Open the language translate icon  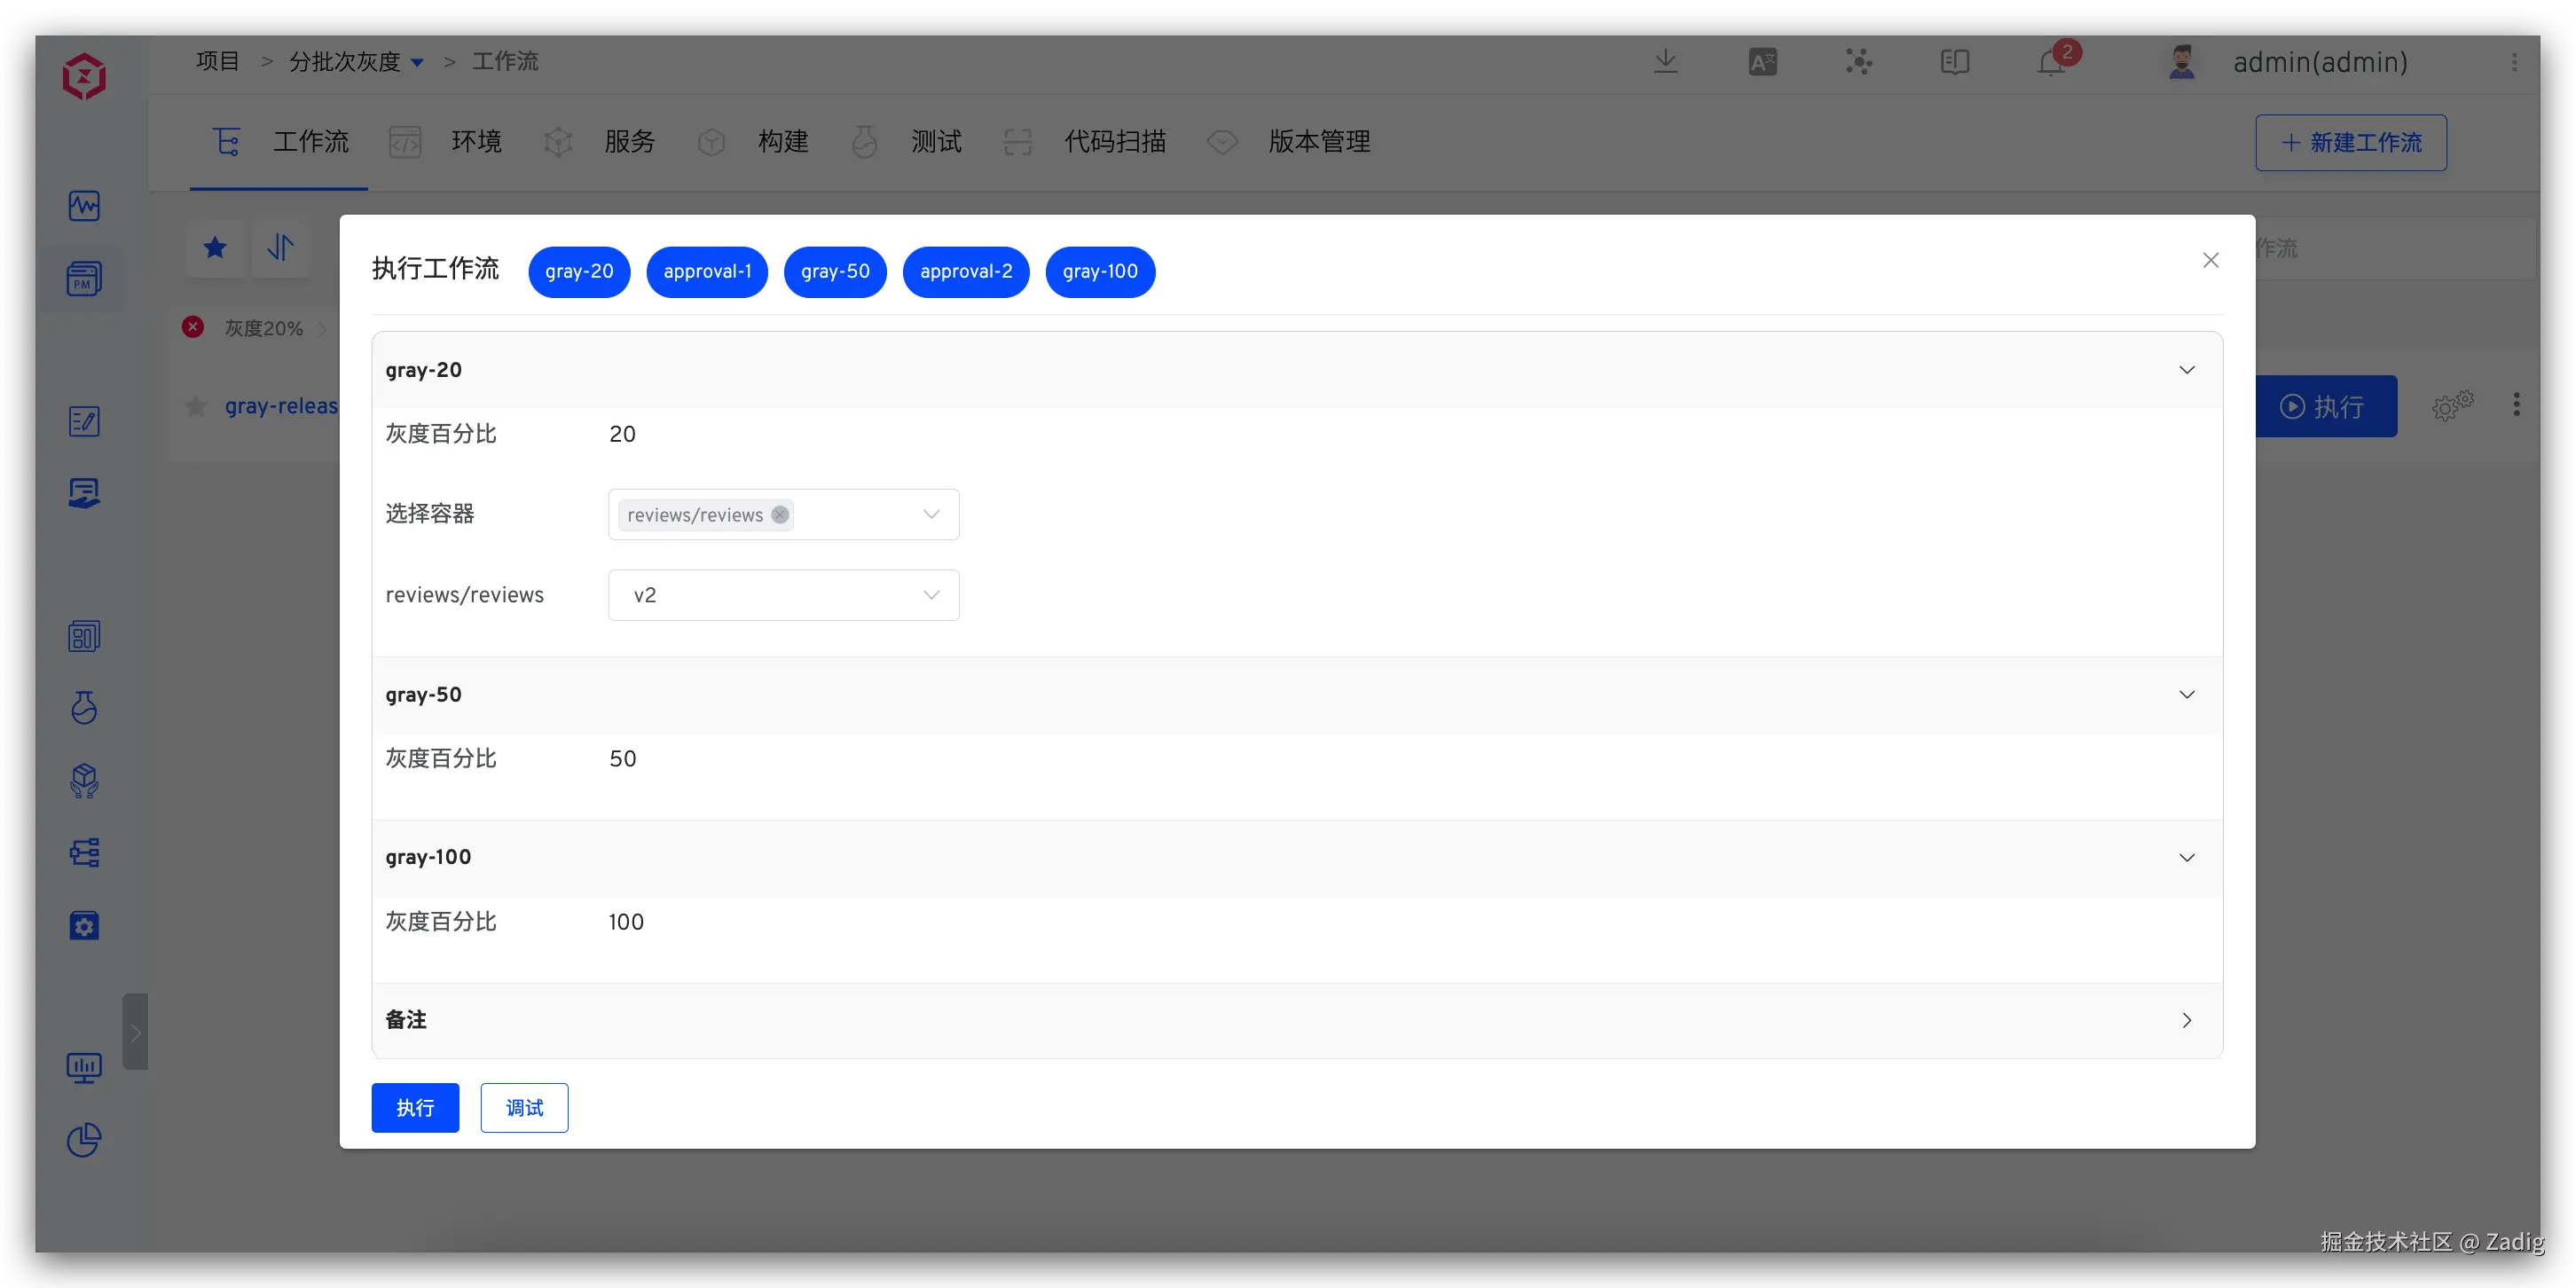[1762, 62]
